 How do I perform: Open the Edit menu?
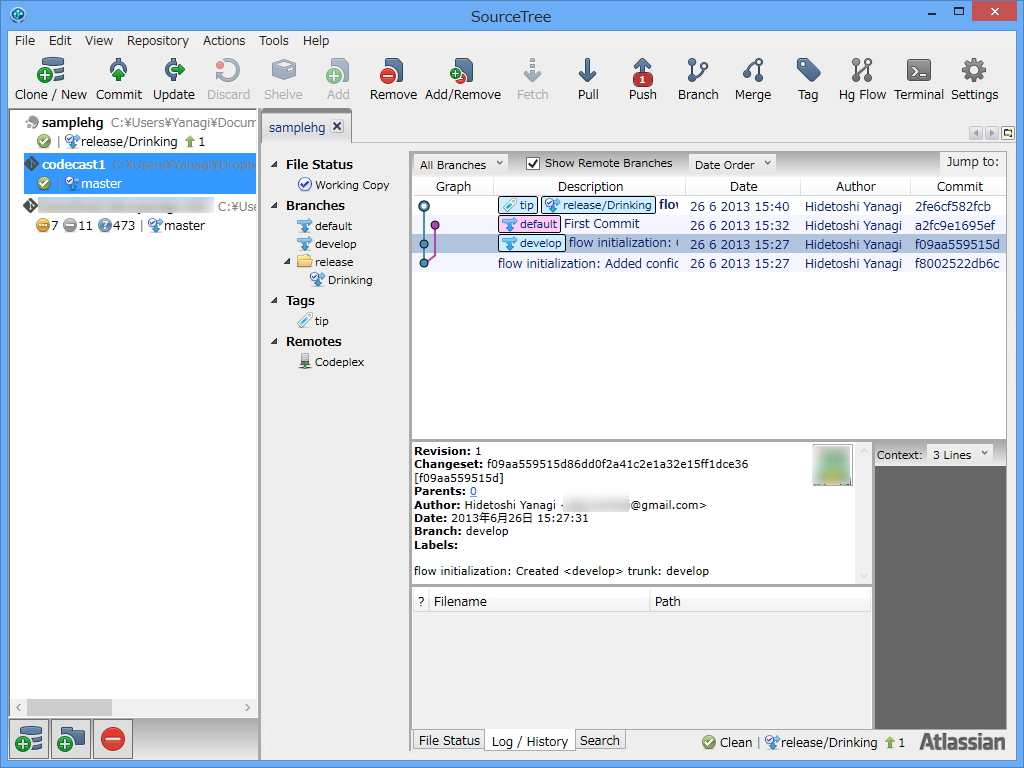point(60,40)
